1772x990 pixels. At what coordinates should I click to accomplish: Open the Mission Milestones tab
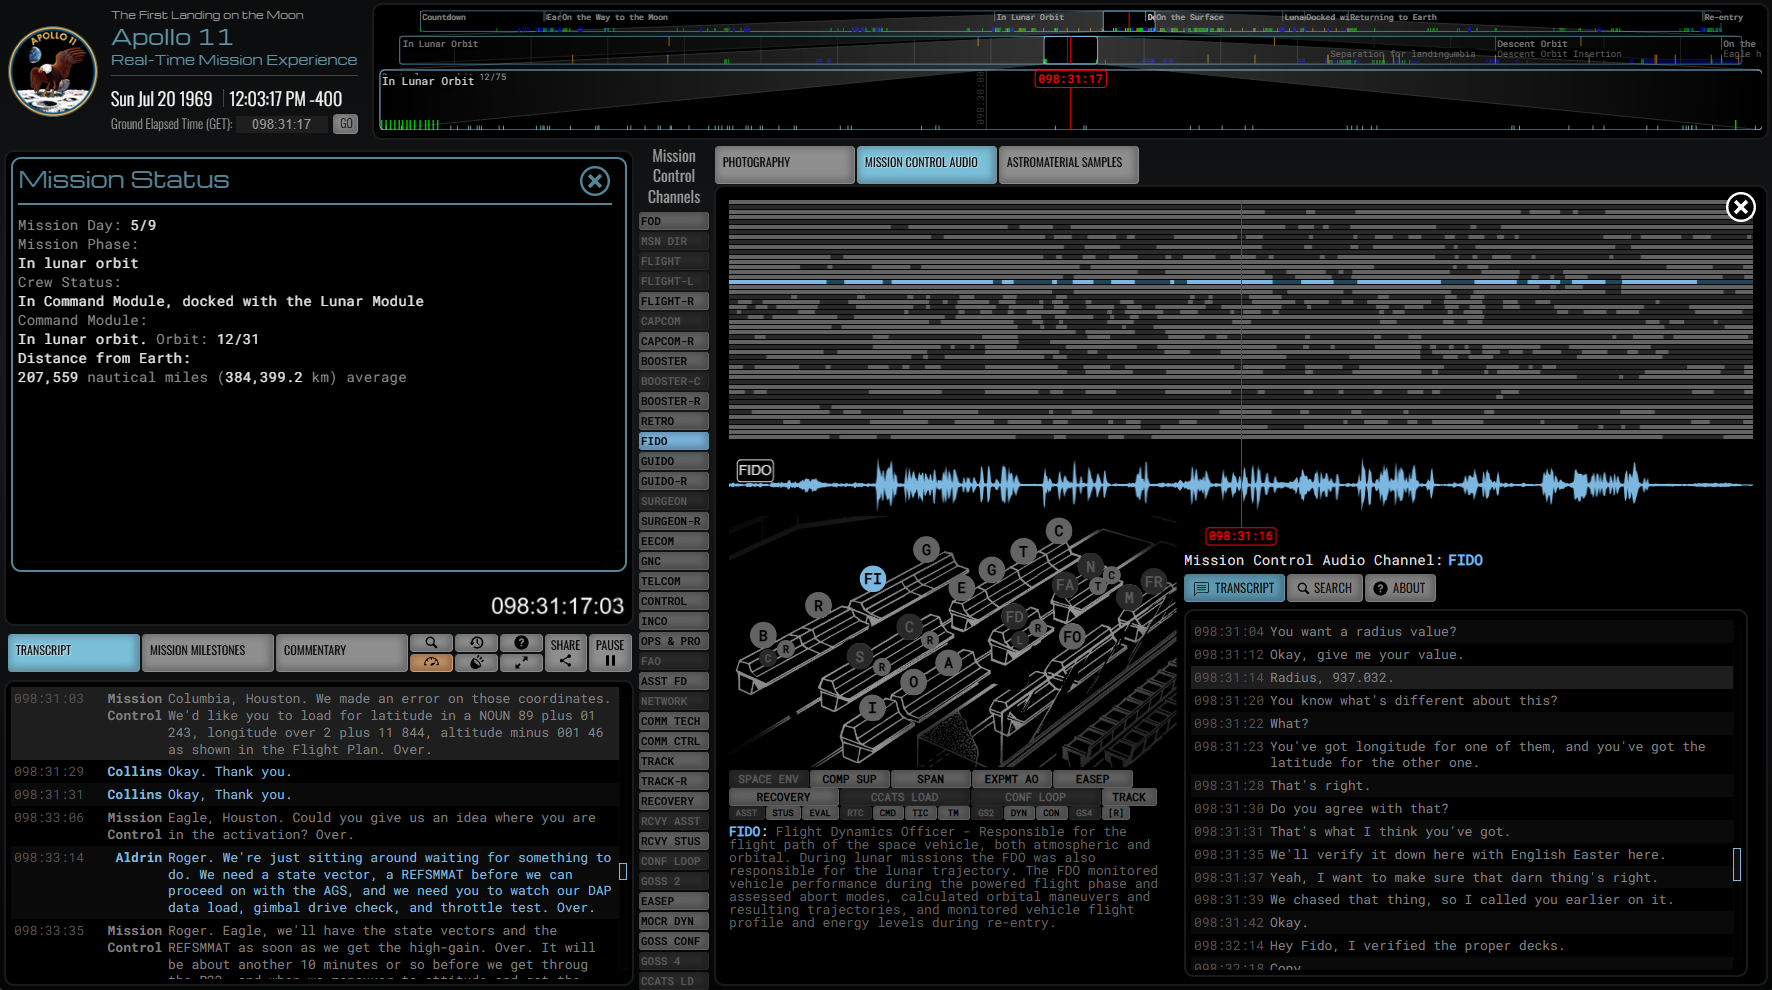pos(208,652)
